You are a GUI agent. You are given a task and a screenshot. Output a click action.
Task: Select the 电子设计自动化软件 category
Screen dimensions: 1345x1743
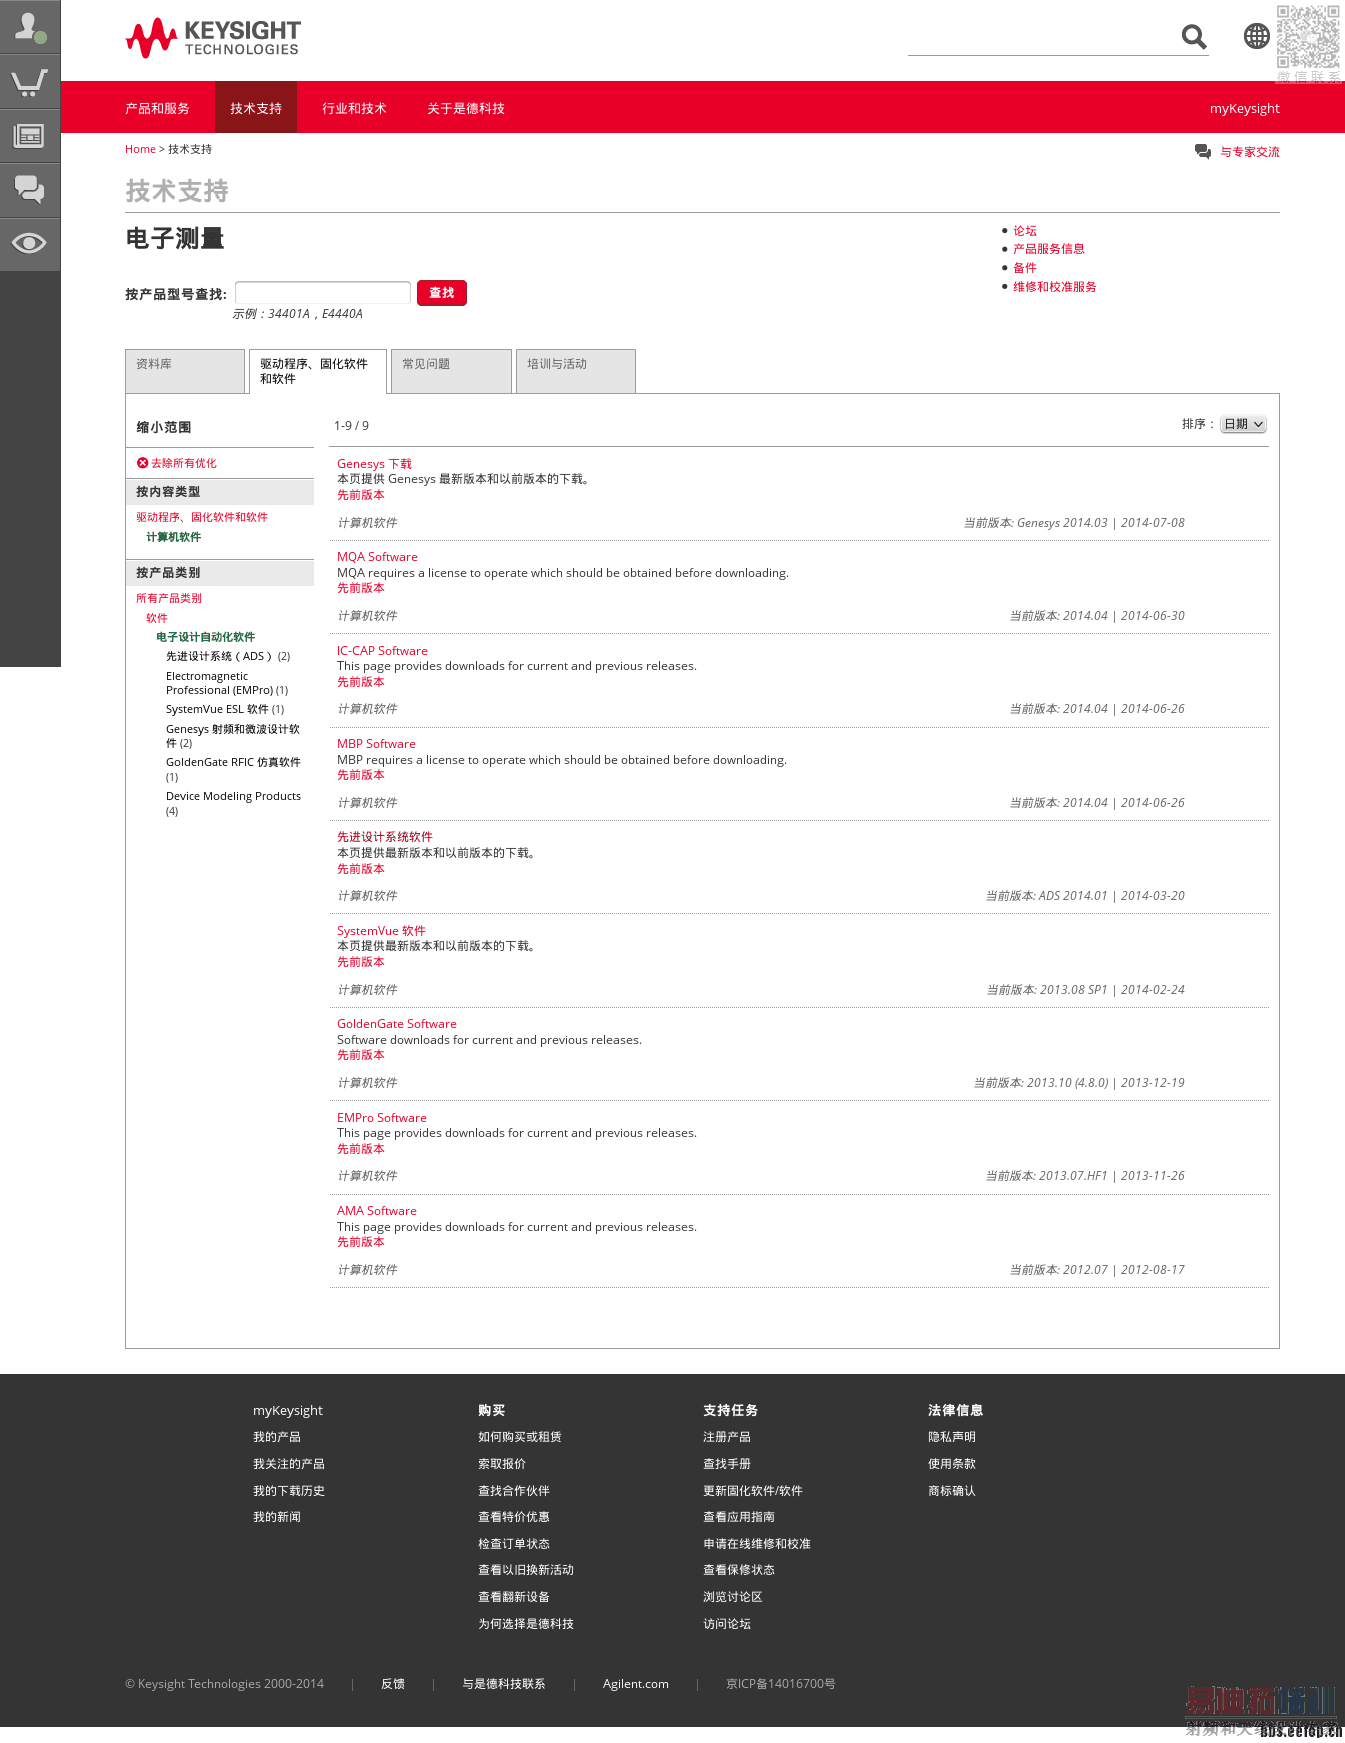pyautogui.click(x=206, y=637)
